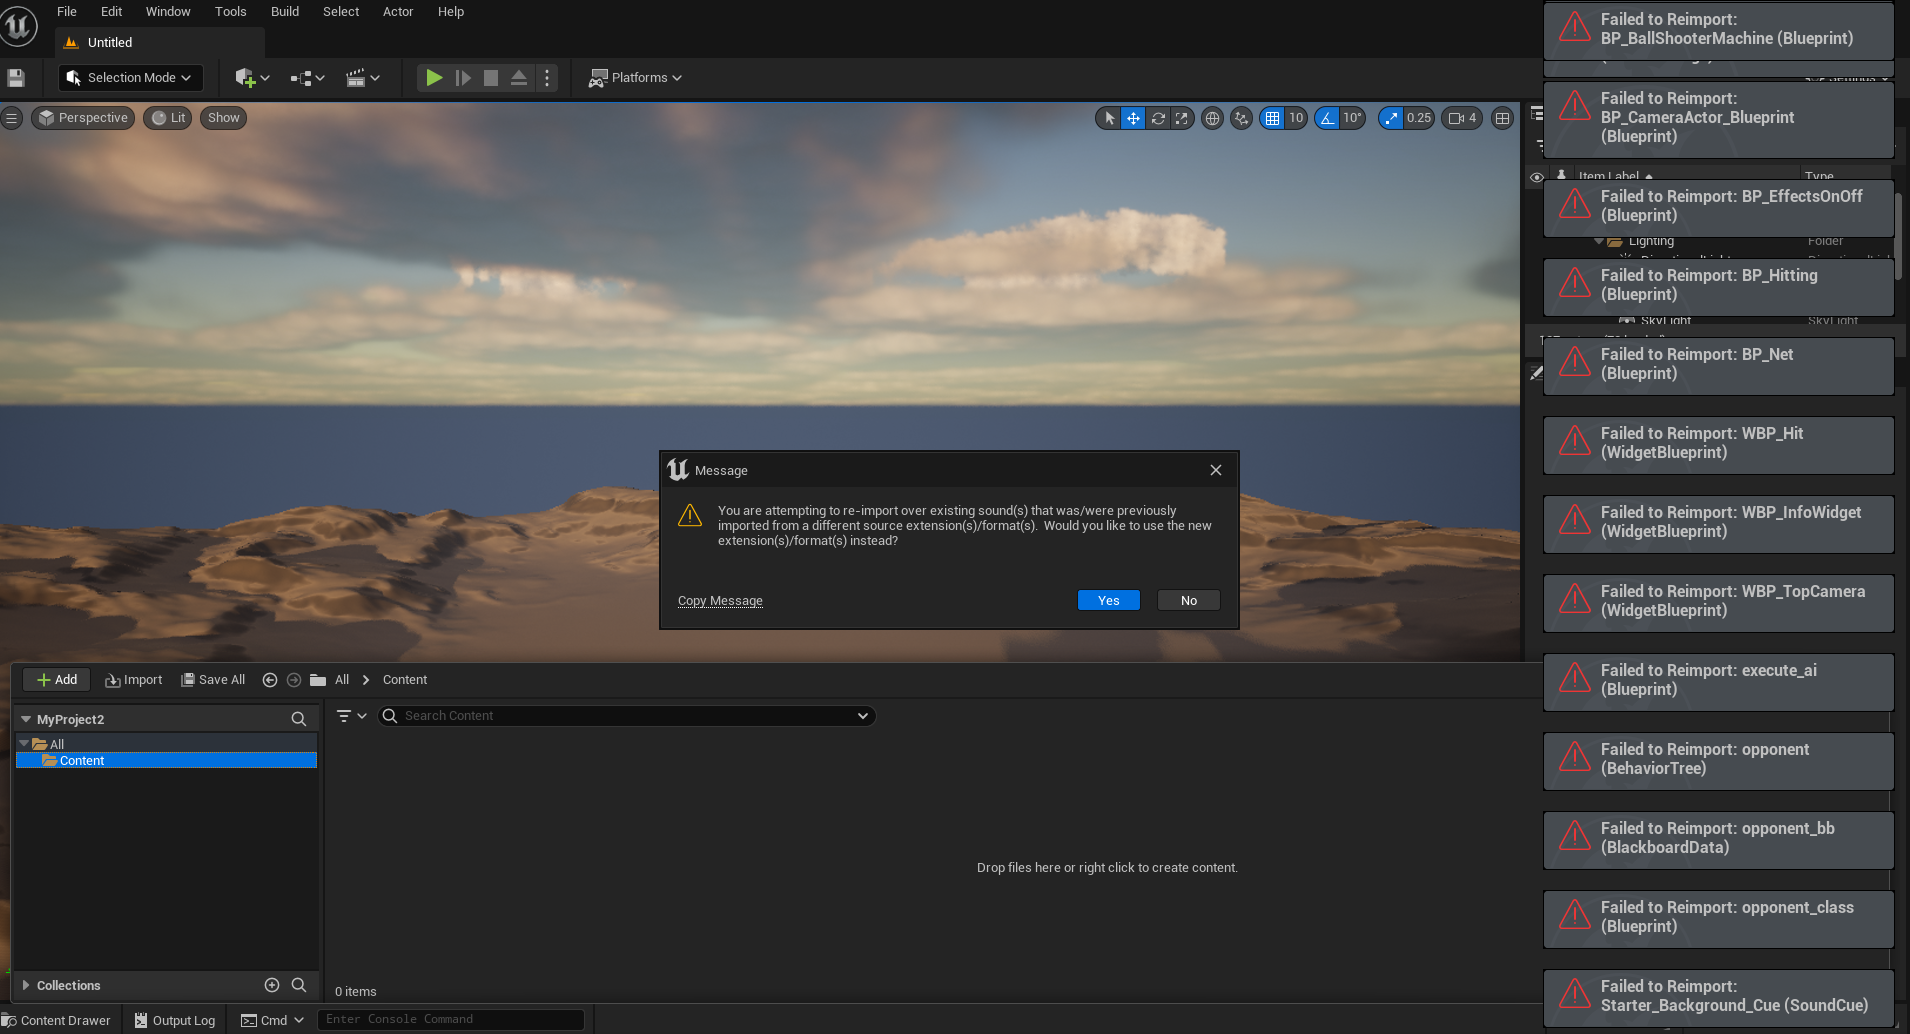The image size is (1910, 1034).
Task: Select the Content folder in tree
Action: 167,761
